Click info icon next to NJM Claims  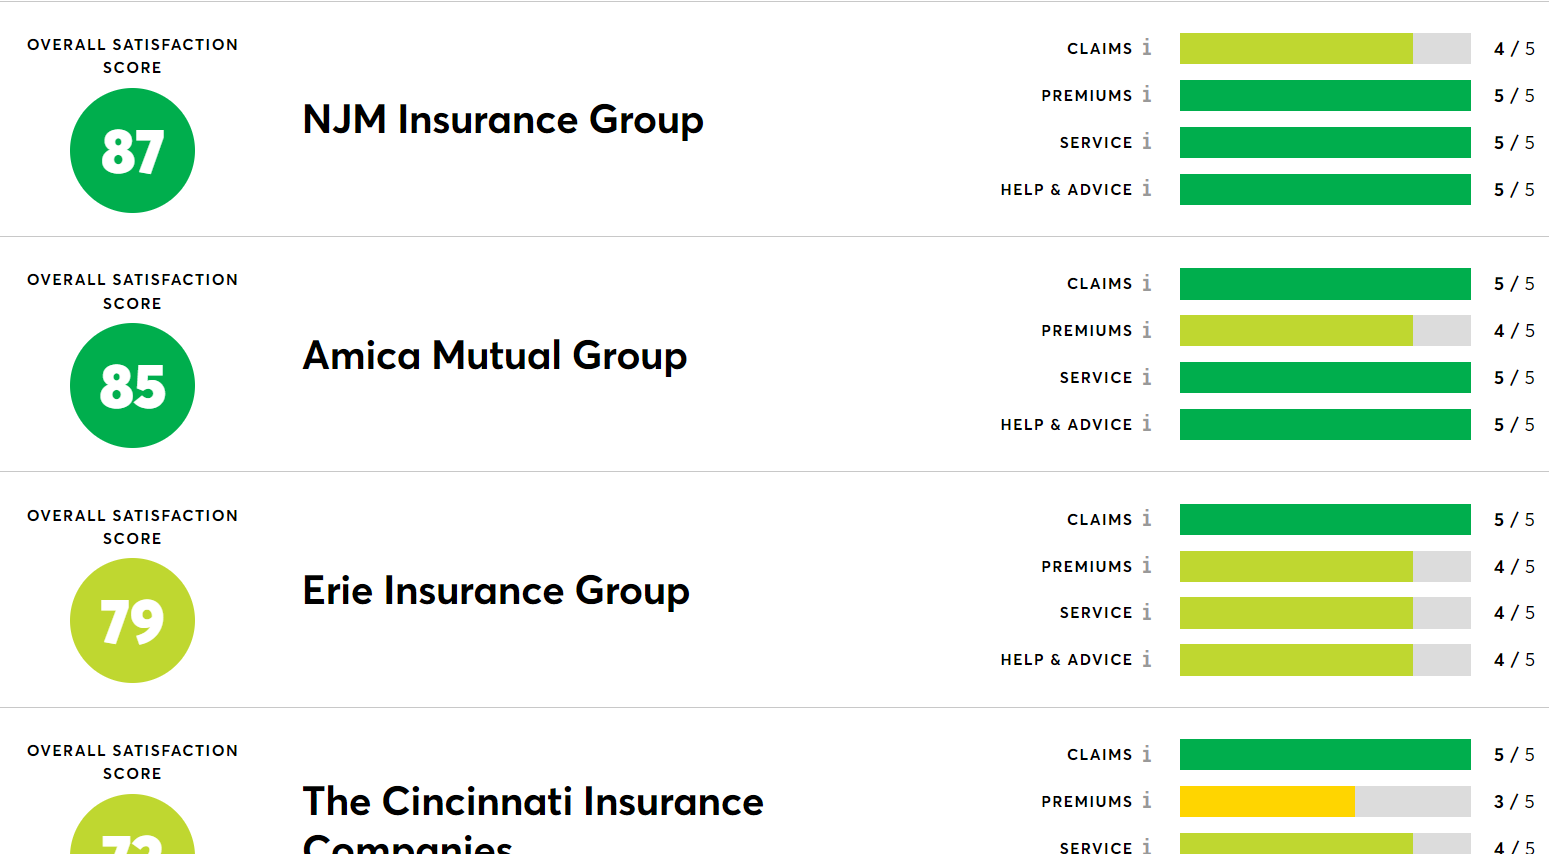[x=1147, y=48]
